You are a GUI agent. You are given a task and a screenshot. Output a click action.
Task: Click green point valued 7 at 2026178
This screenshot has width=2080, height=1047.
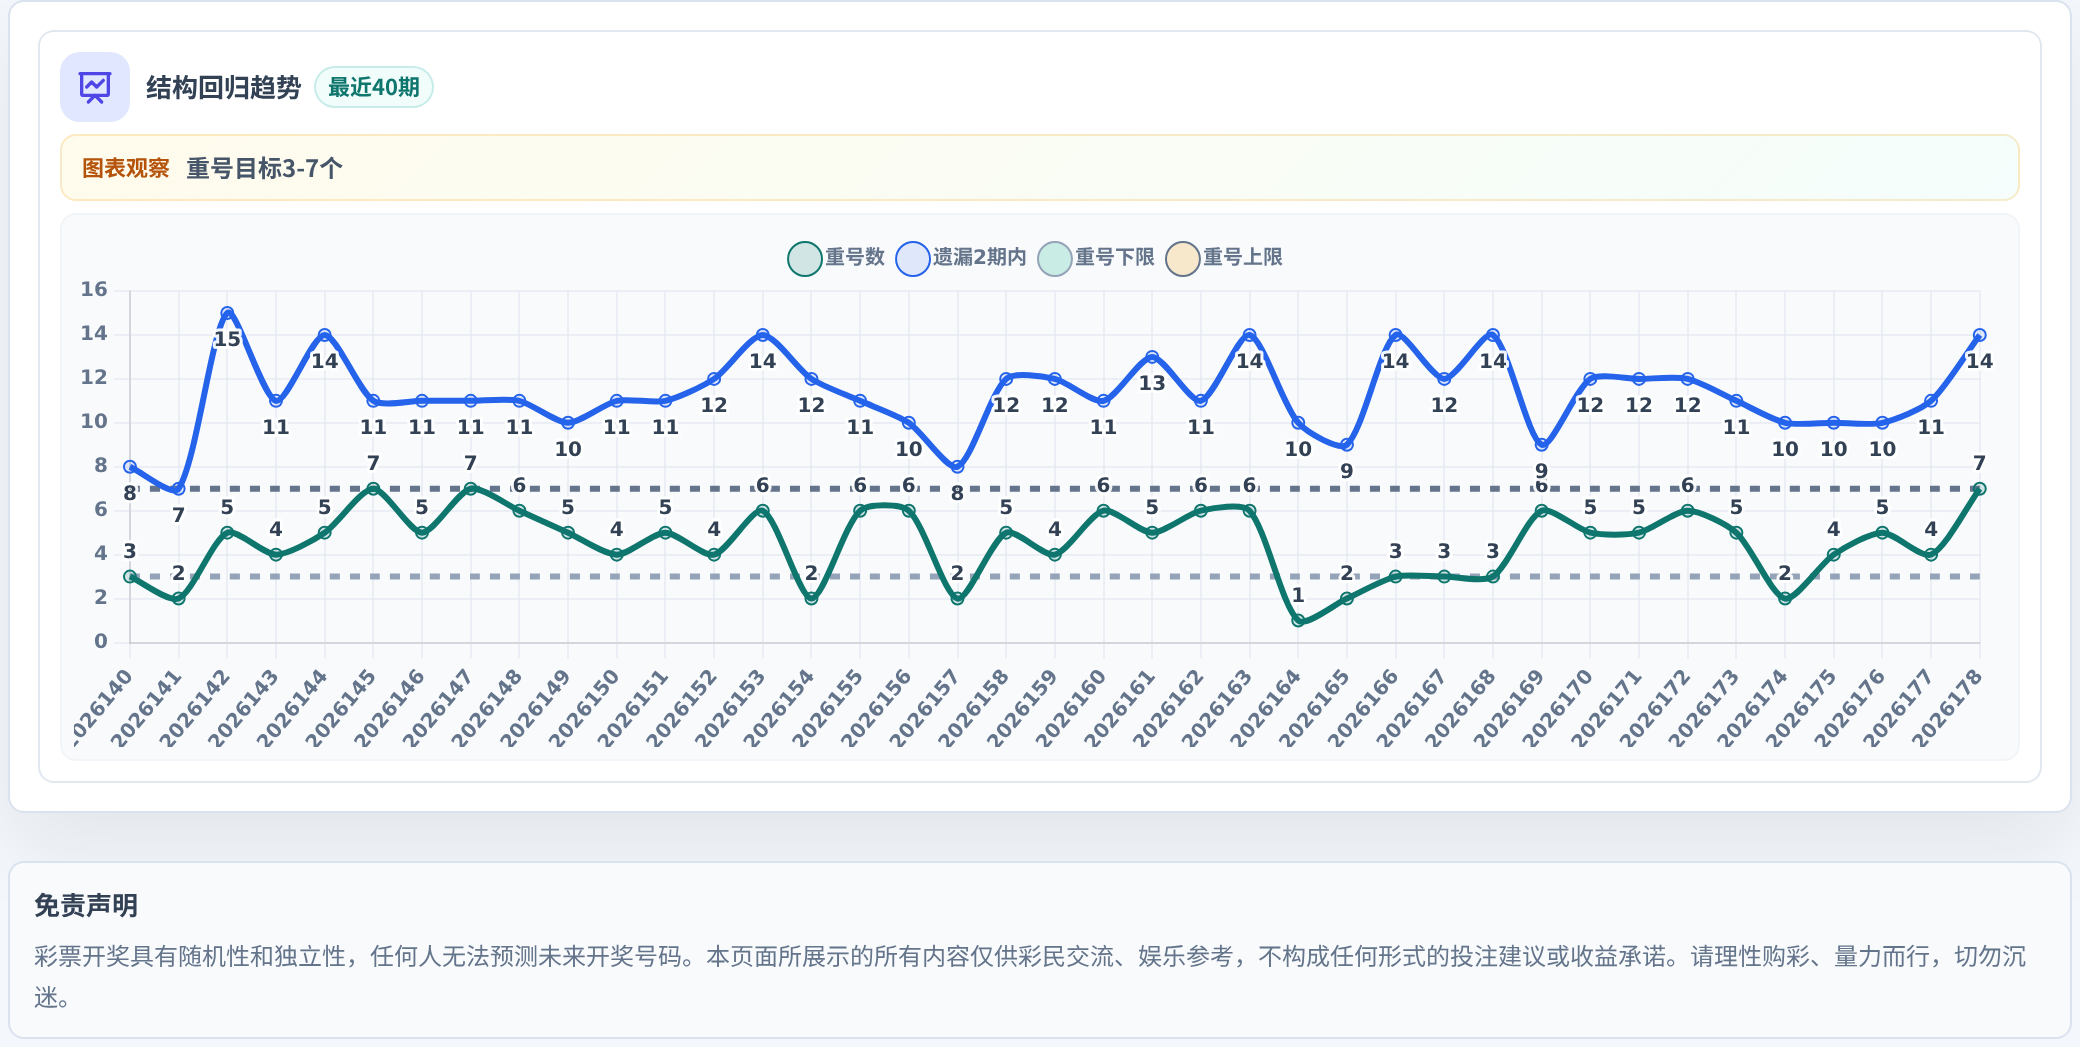click(x=1979, y=489)
